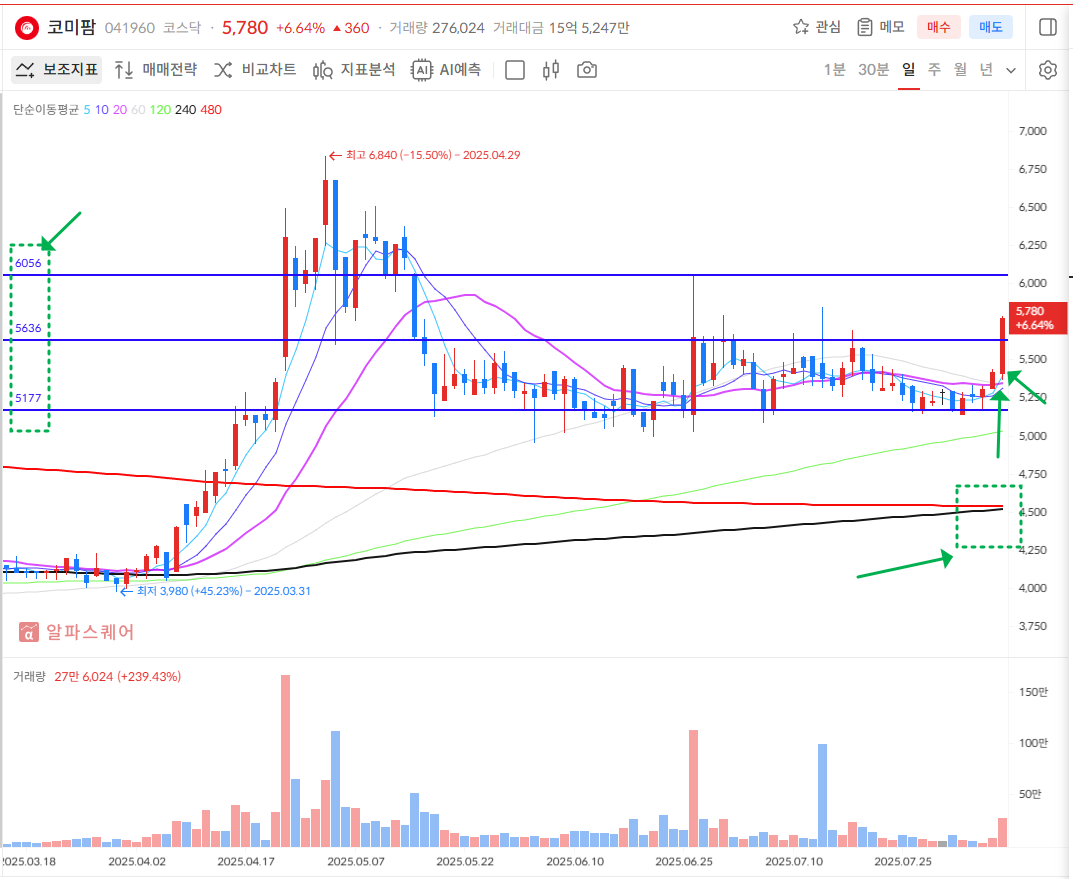1073x879 pixels.
Task: Open chart settings gear icon
Action: 1048,70
